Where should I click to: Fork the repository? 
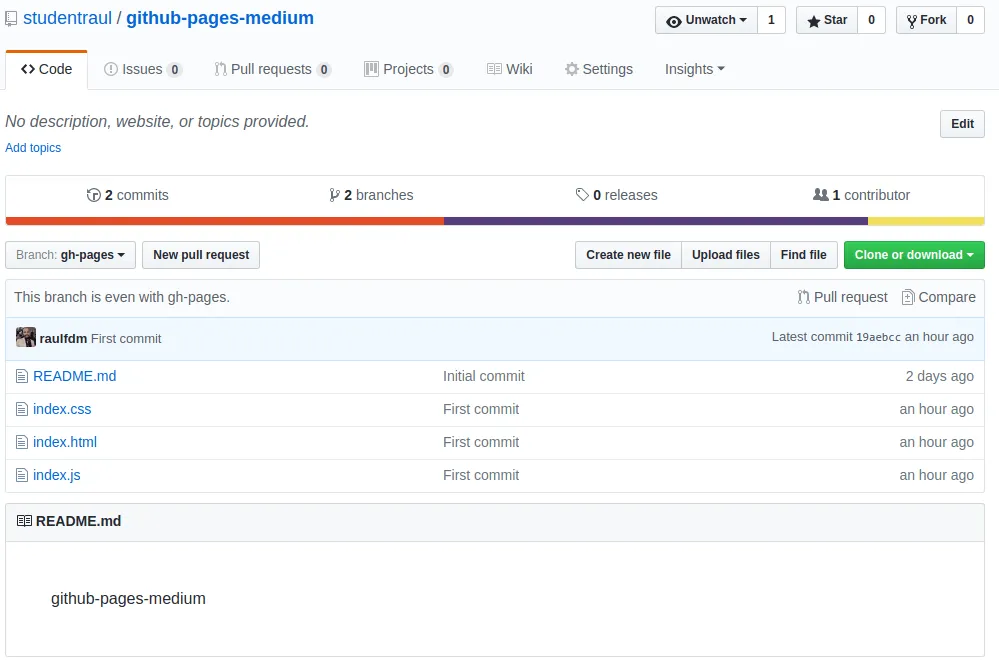926,20
